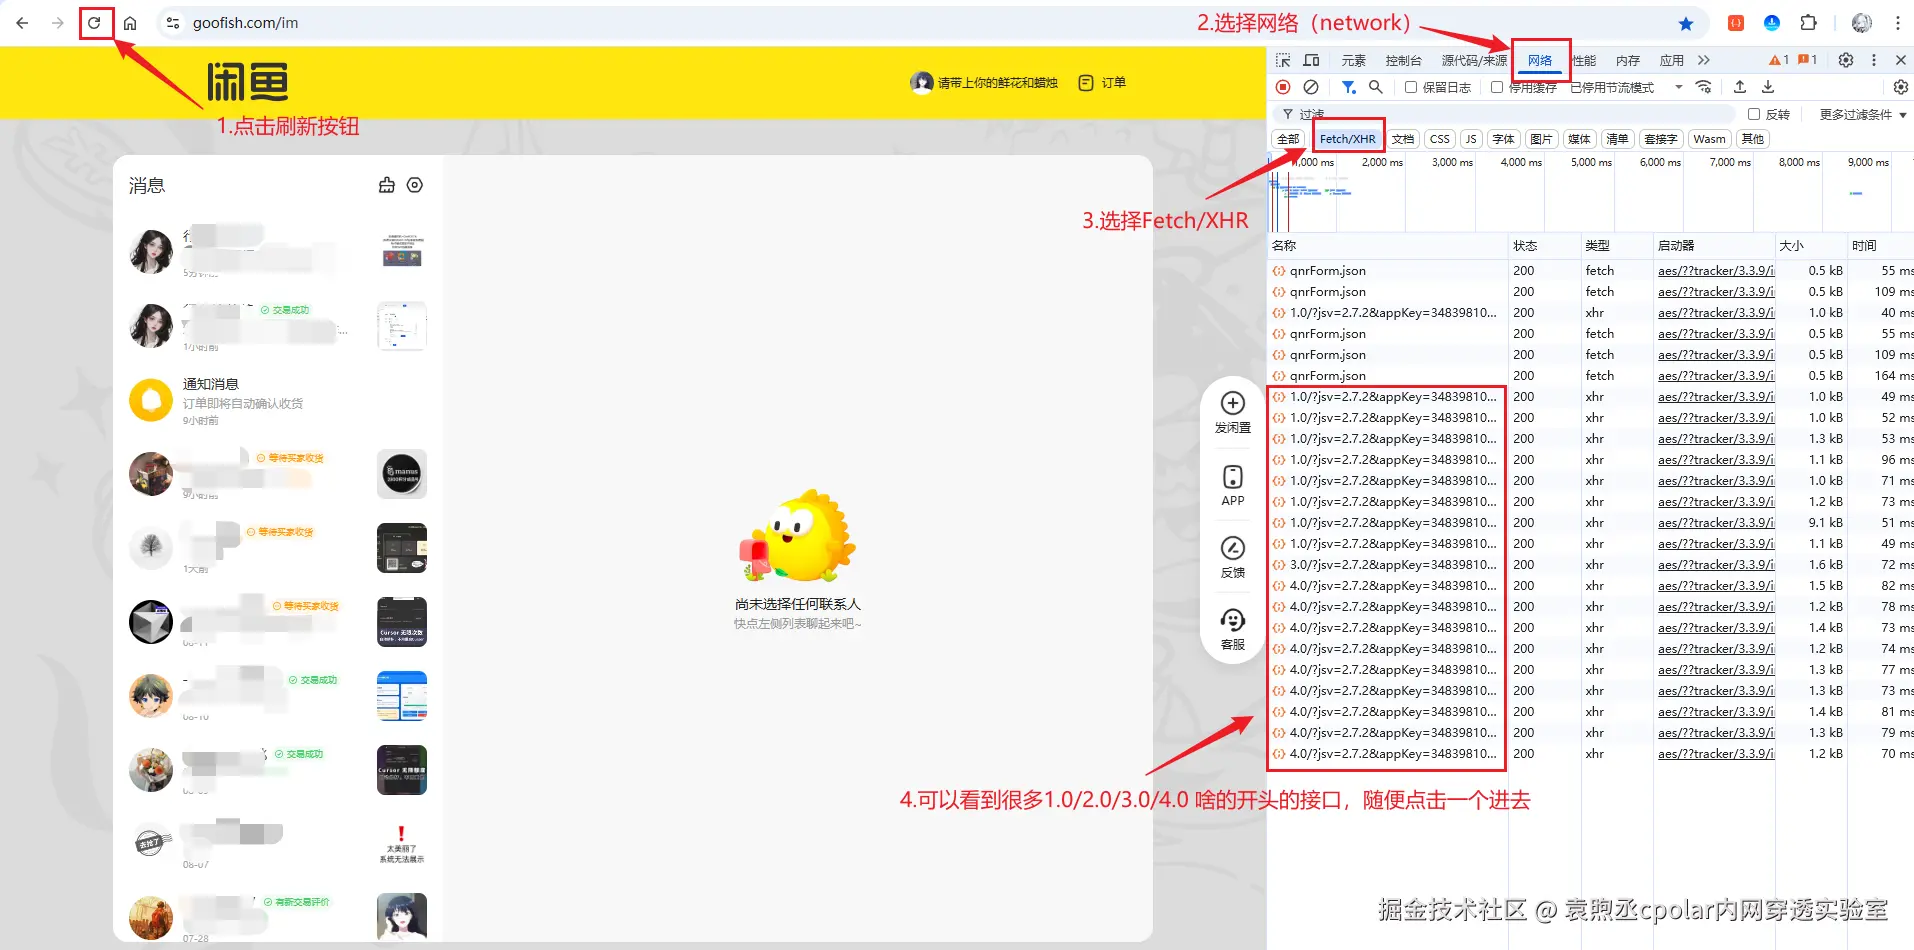
Task: Open the 通知消息 conversation
Action: coord(278,400)
